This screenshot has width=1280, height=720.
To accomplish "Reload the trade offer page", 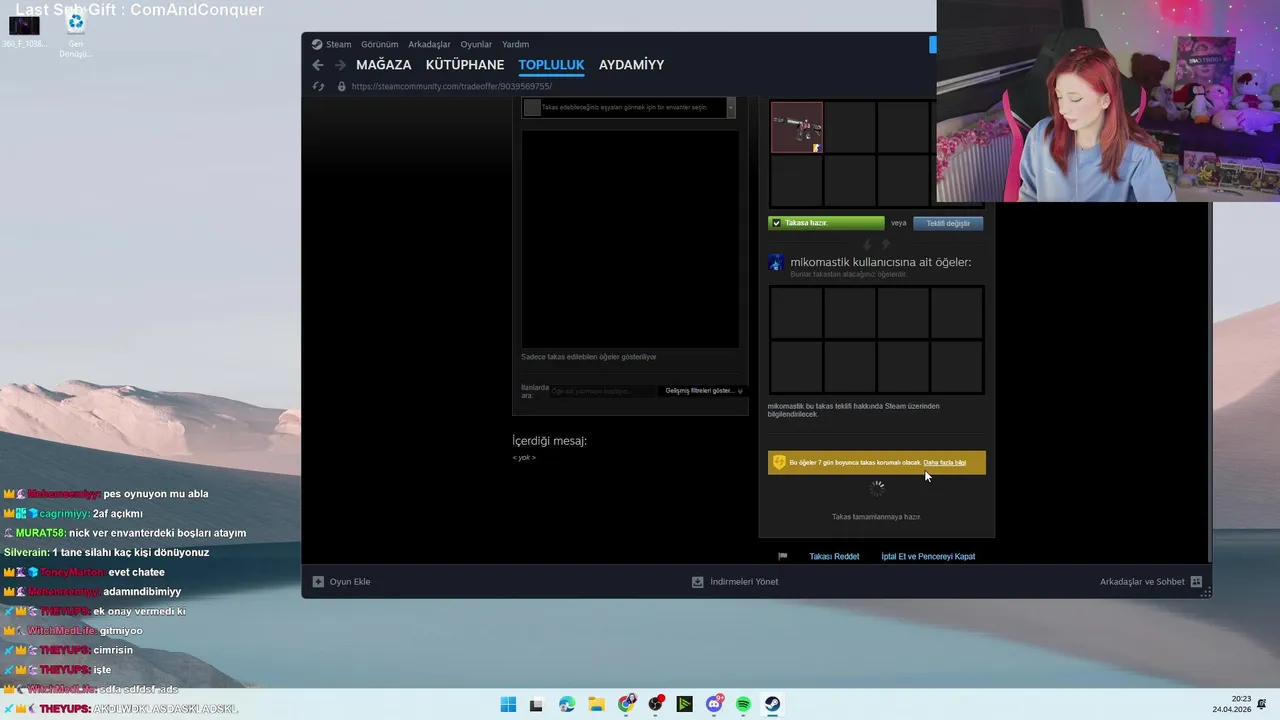I will (318, 86).
